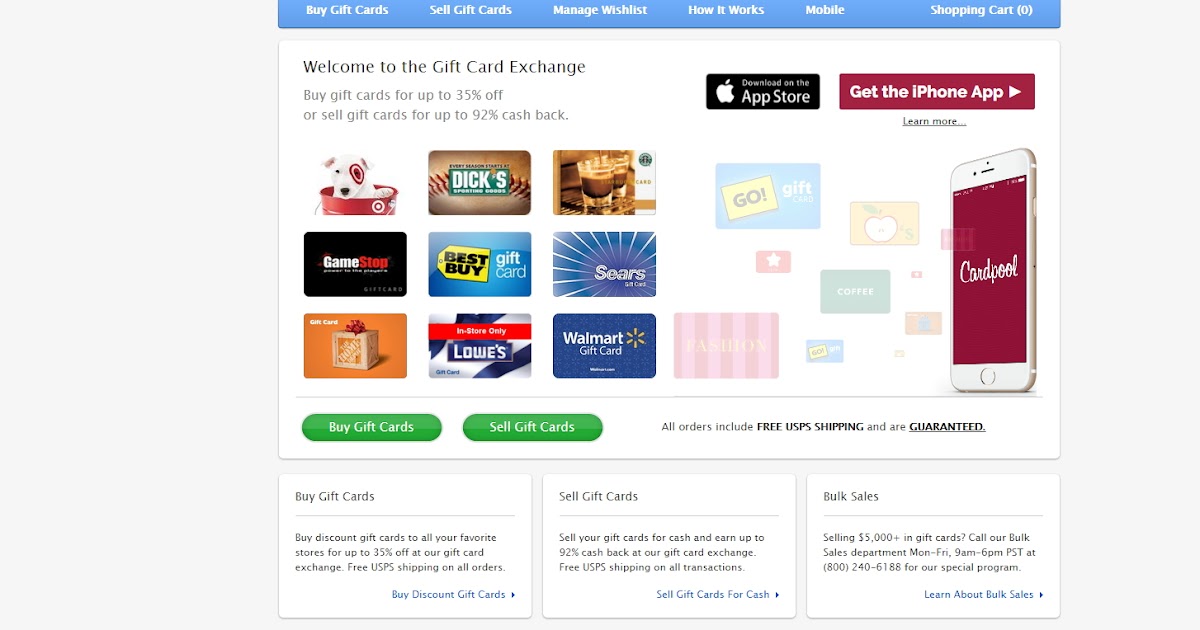Image resolution: width=1200 pixels, height=630 pixels.
Task: Choose the Dick's Sporting Goods gift card
Action: 480,183
